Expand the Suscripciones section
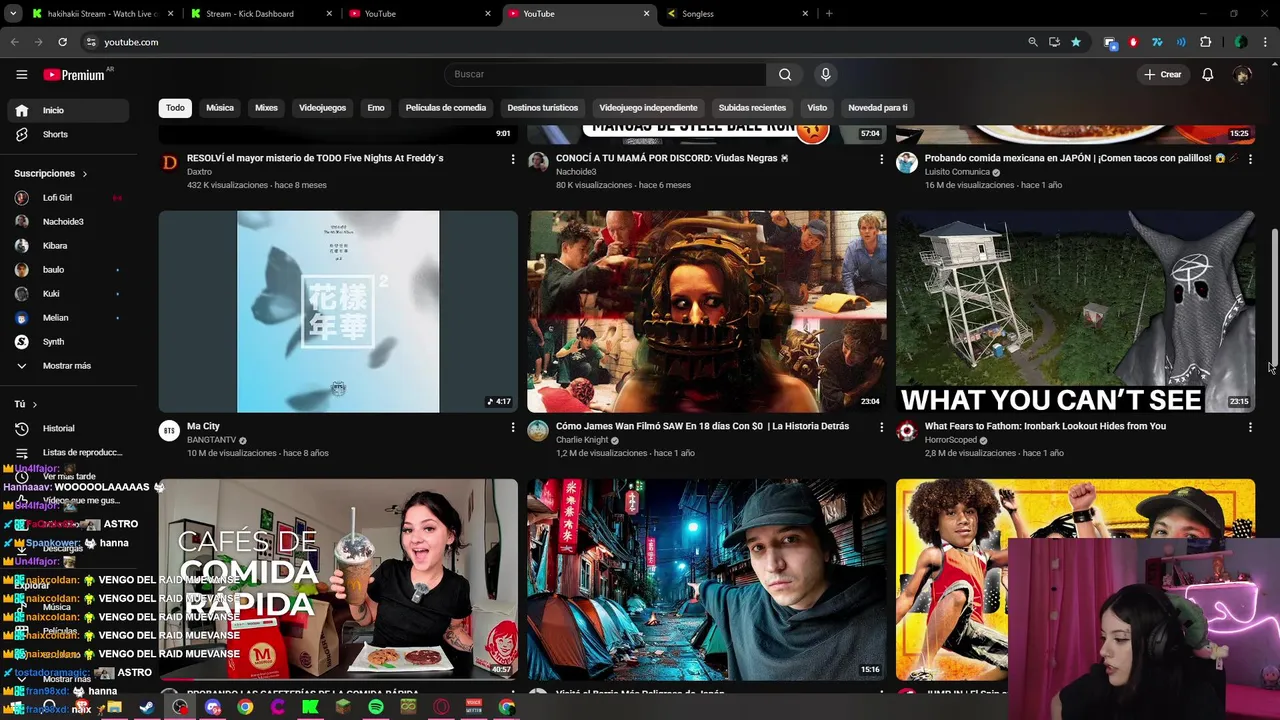This screenshot has width=1280, height=720. tap(50, 173)
